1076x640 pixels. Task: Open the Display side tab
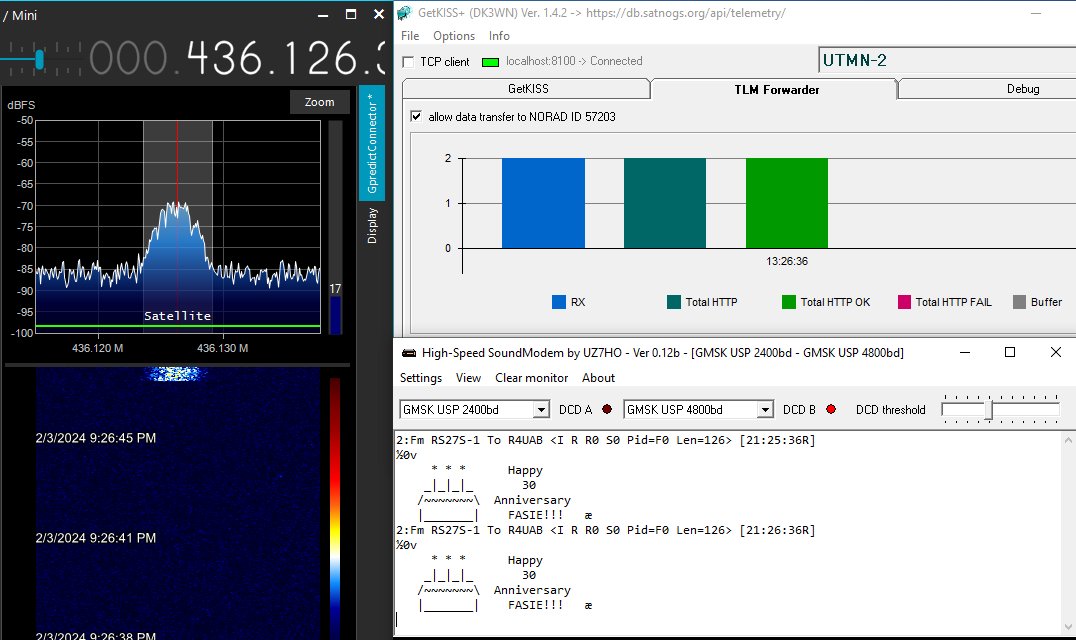click(x=372, y=226)
